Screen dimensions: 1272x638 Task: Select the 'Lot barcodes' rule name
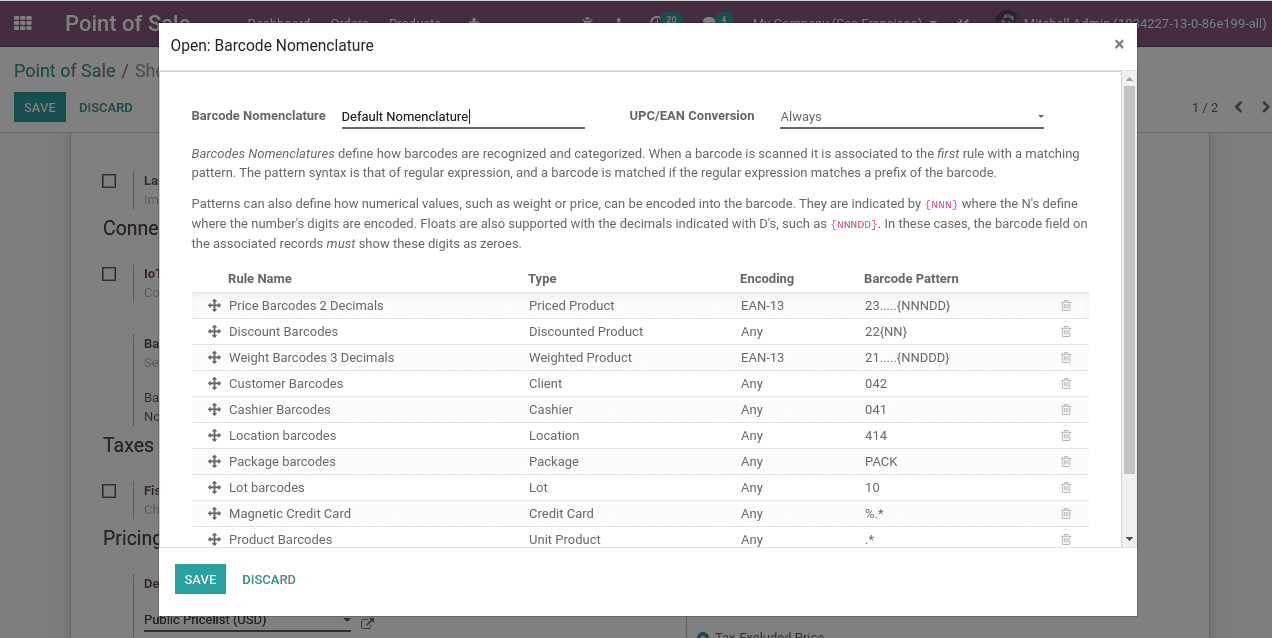pos(267,488)
